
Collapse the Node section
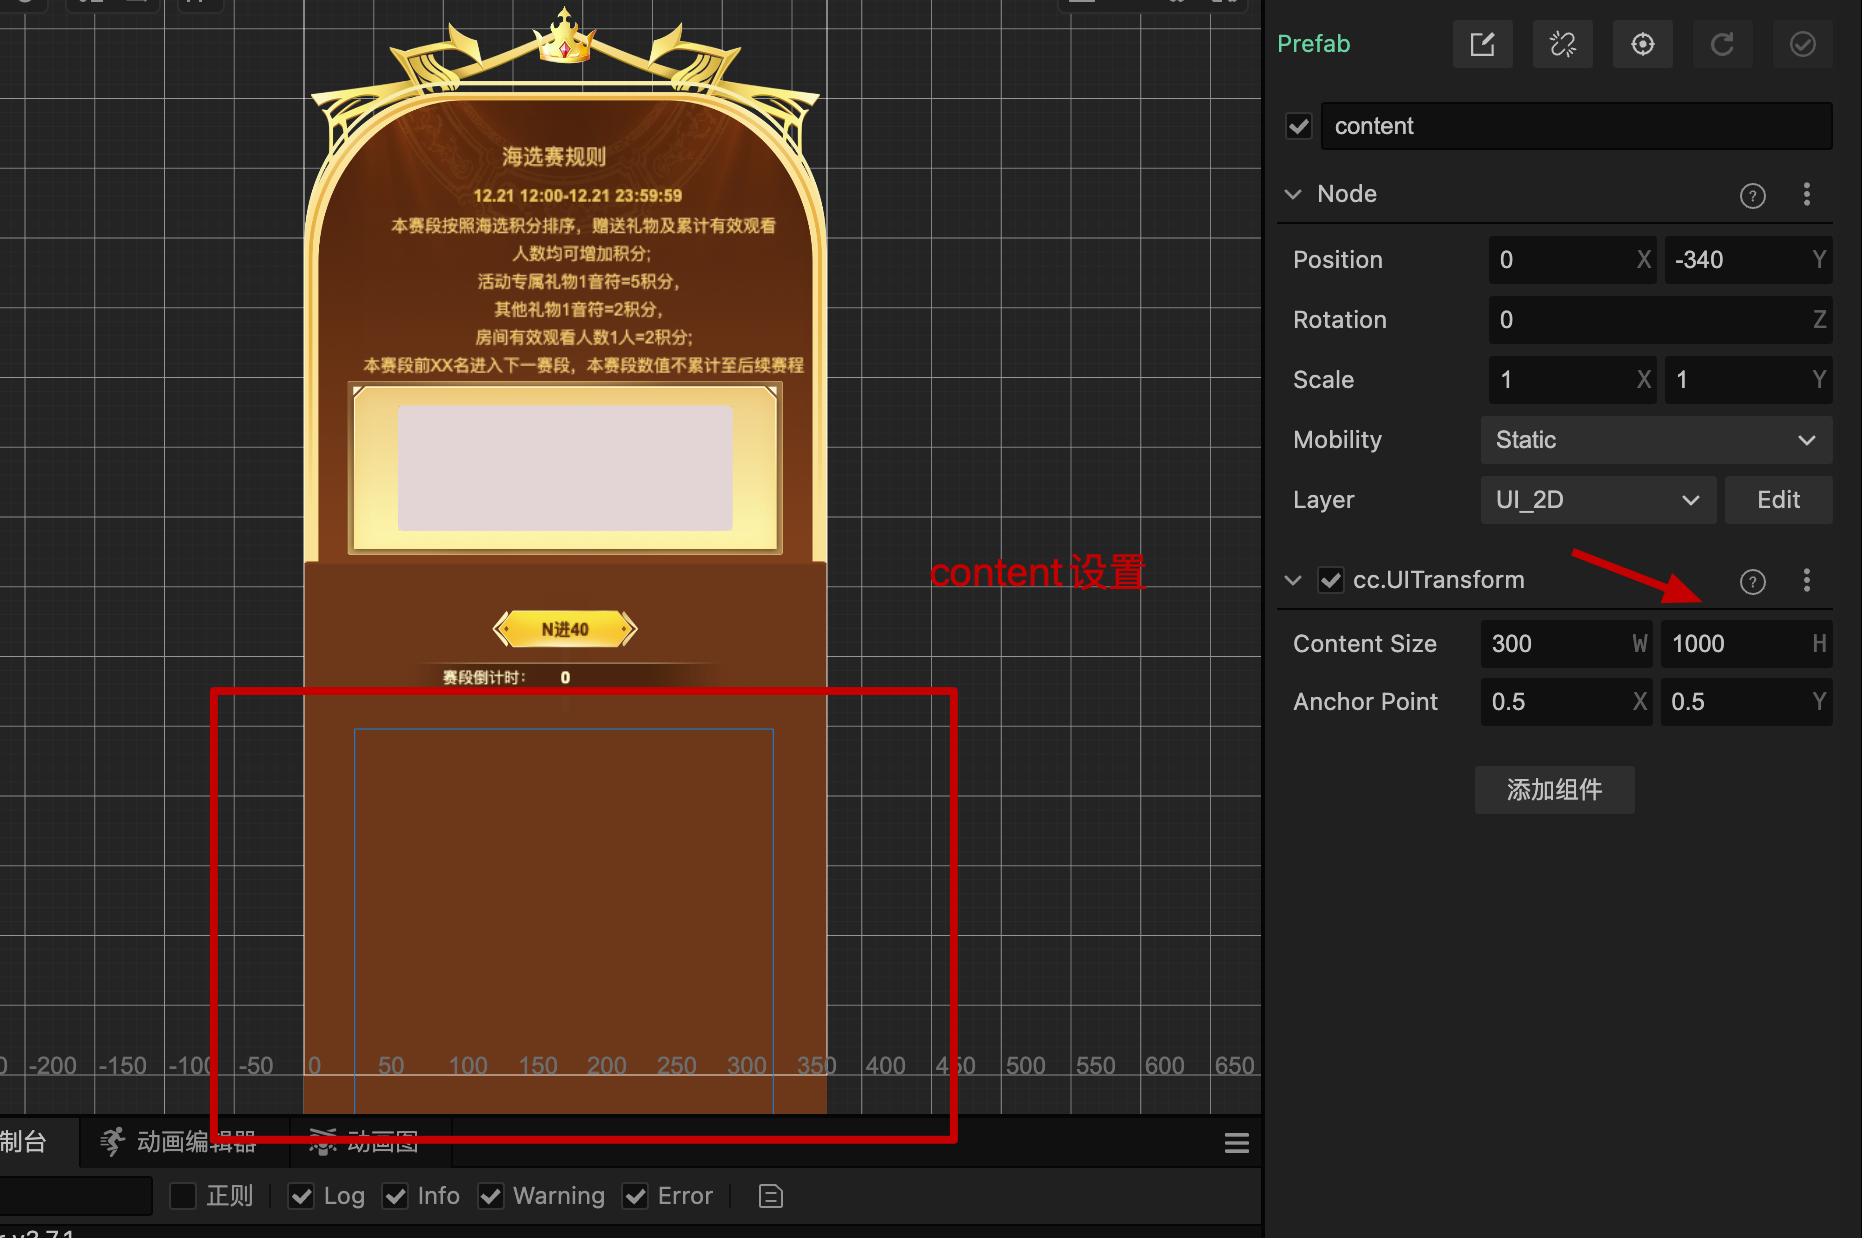1293,194
